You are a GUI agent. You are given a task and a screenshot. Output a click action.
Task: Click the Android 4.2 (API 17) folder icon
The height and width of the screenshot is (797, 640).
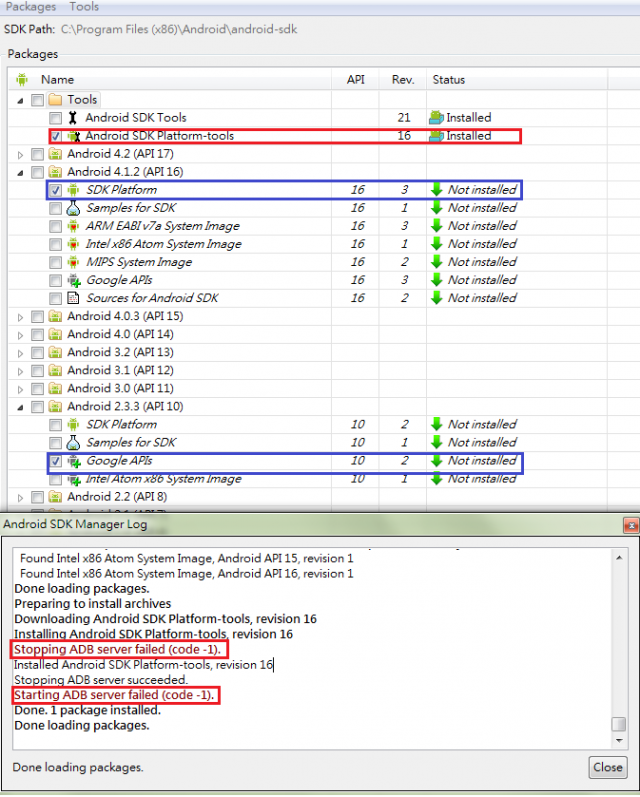55,154
